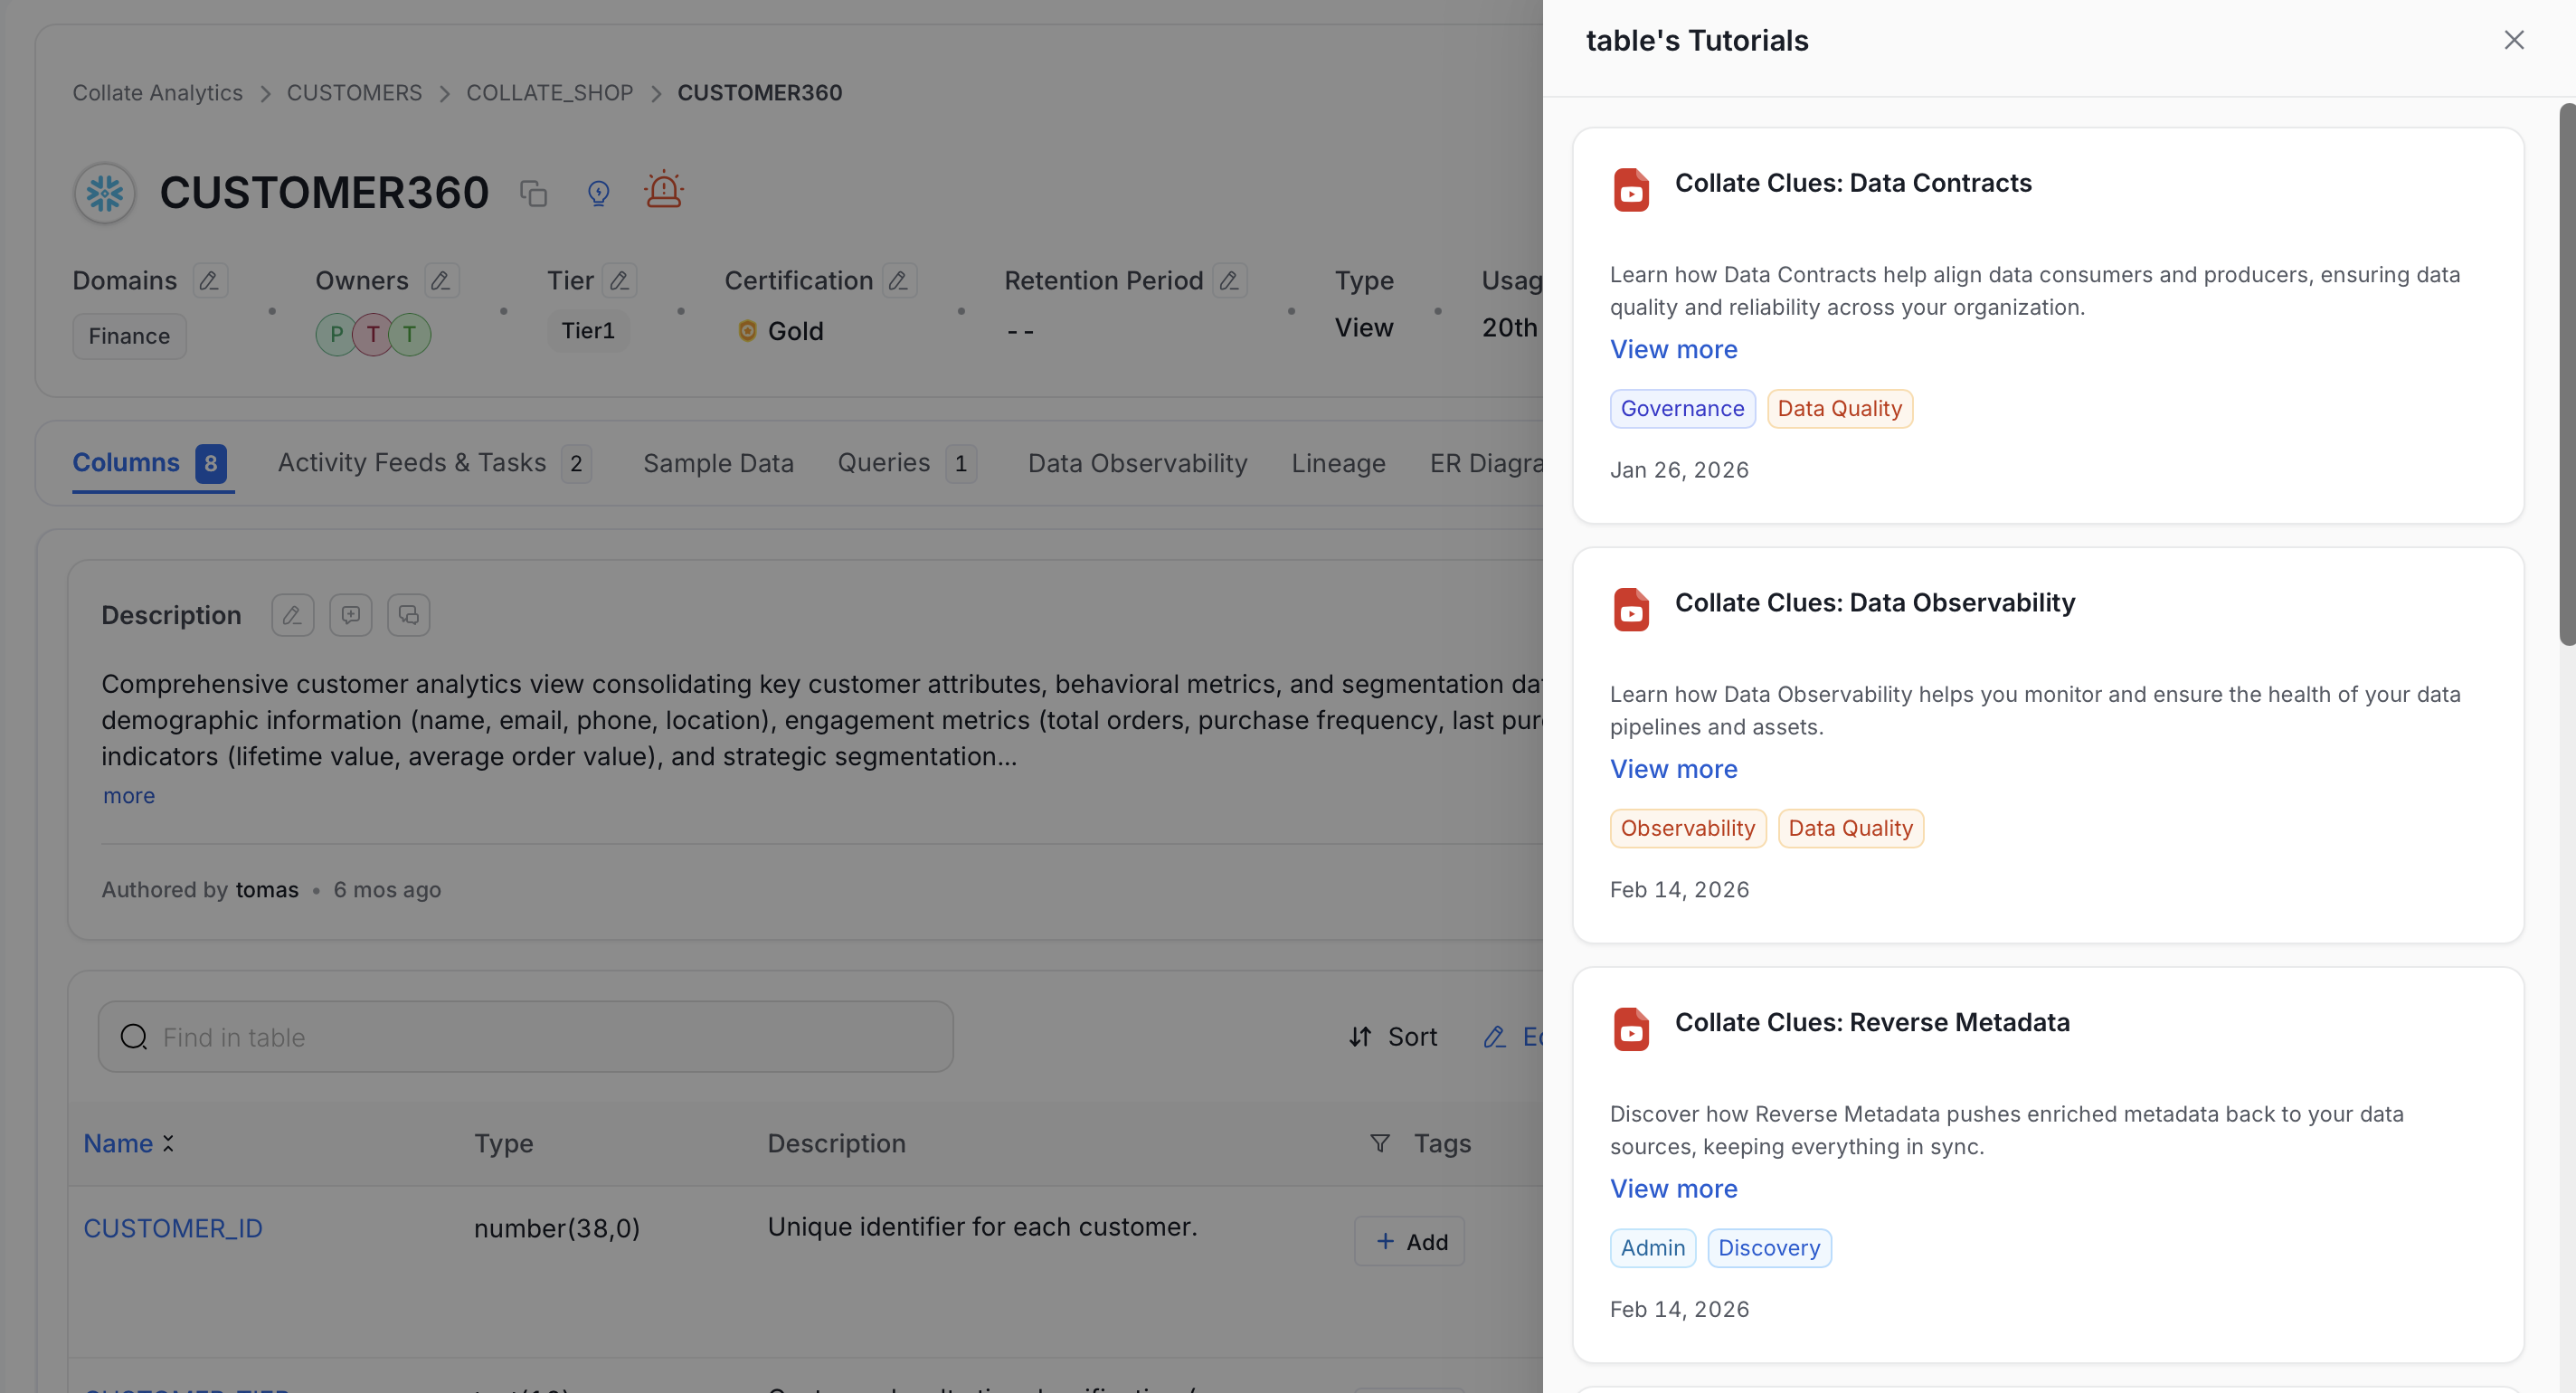Click the Finance domain chip

[129, 336]
